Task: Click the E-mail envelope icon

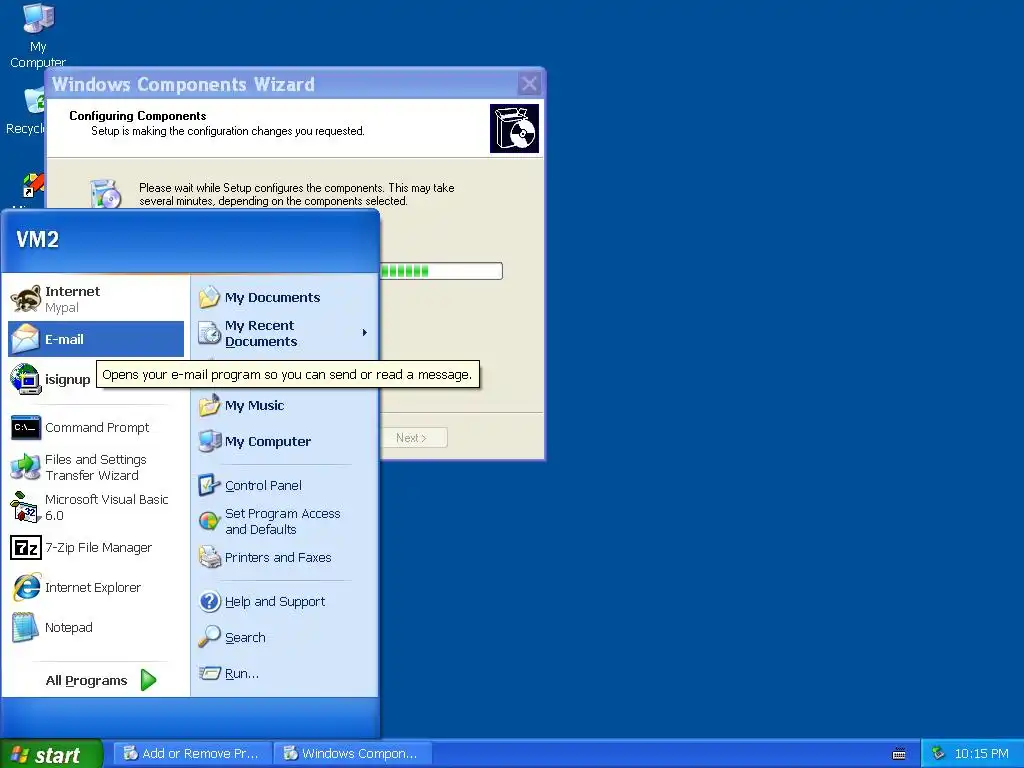Action: [x=25, y=339]
